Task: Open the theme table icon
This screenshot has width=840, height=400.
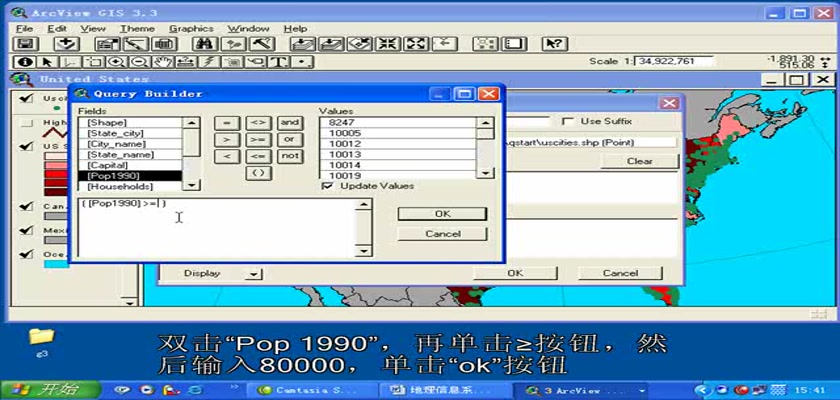Action: click(x=164, y=44)
